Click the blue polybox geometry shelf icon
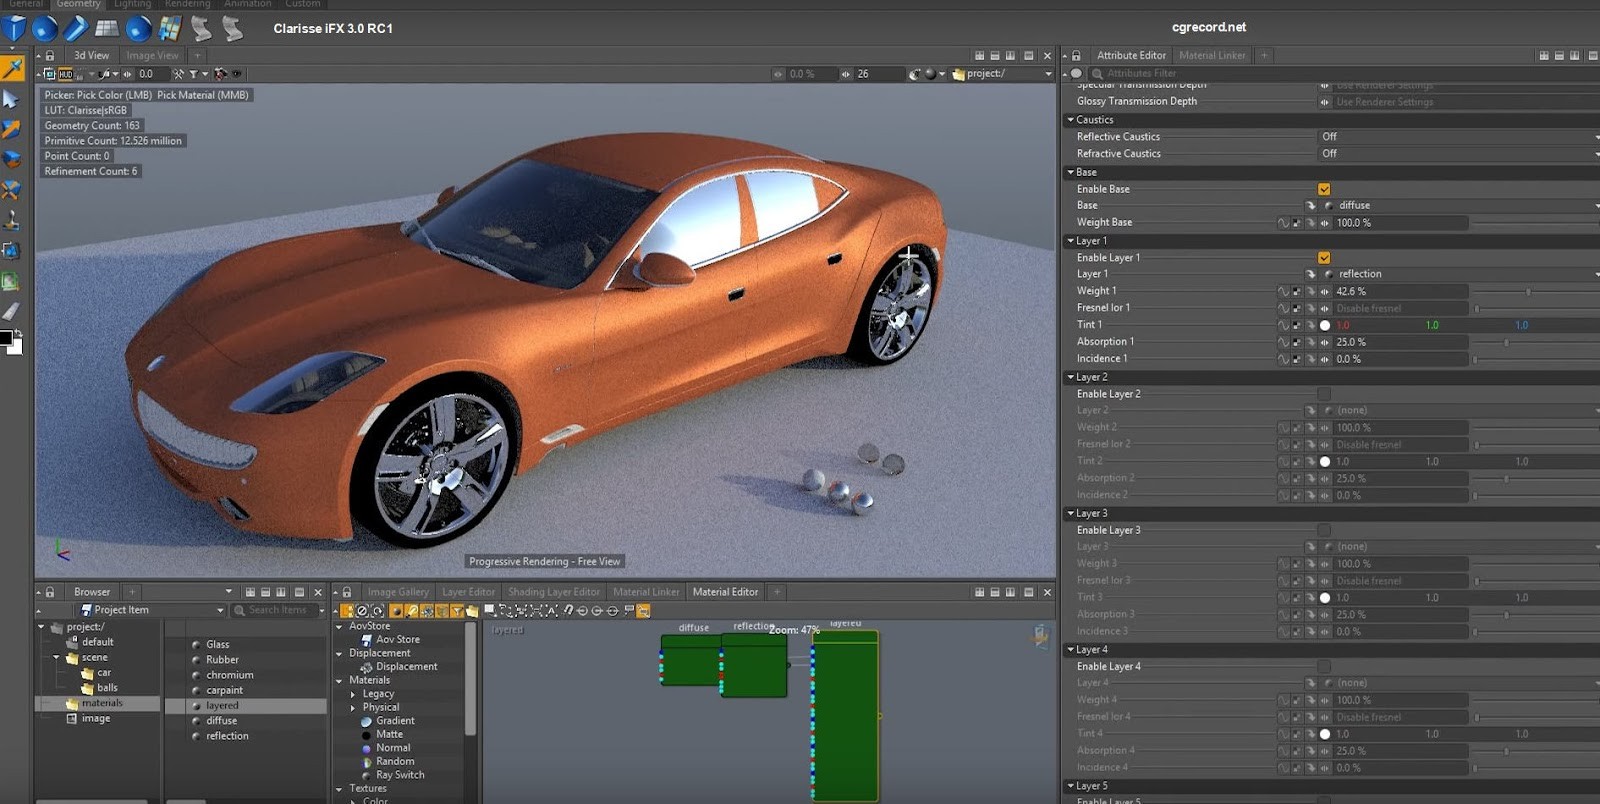The image size is (1600, 804). 14,28
